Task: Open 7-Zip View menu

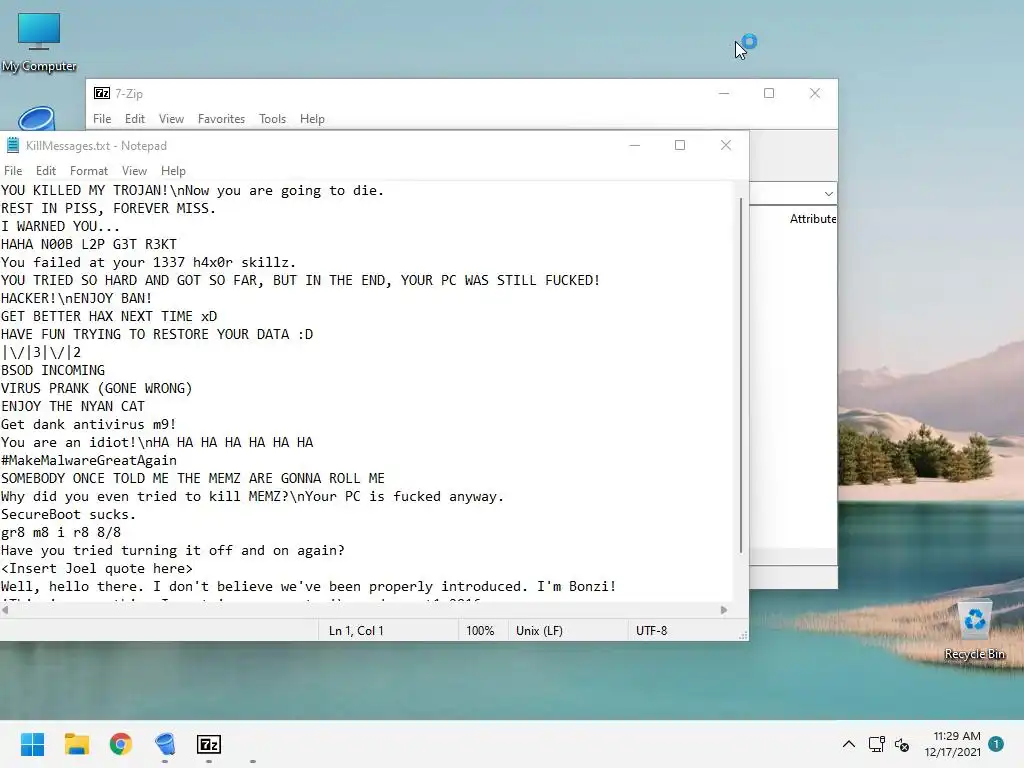Action: coord(171,119)
